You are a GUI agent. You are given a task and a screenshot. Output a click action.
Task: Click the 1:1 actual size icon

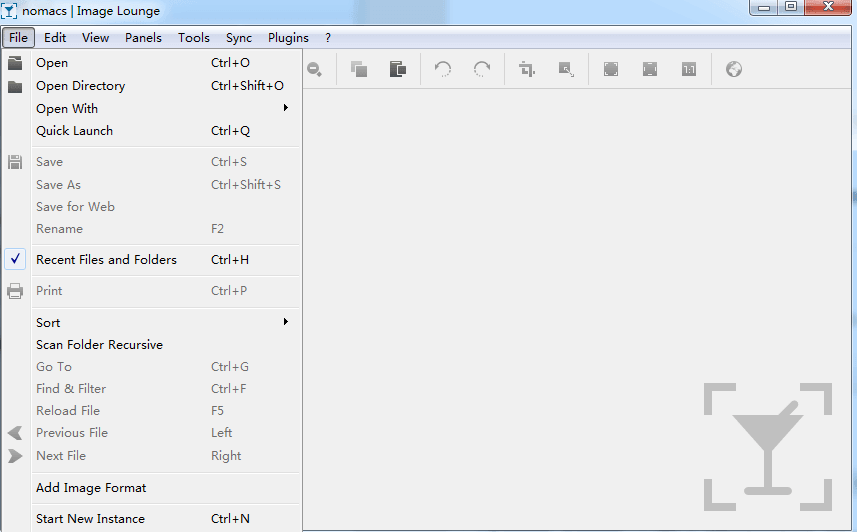click(x=689, y=69)
